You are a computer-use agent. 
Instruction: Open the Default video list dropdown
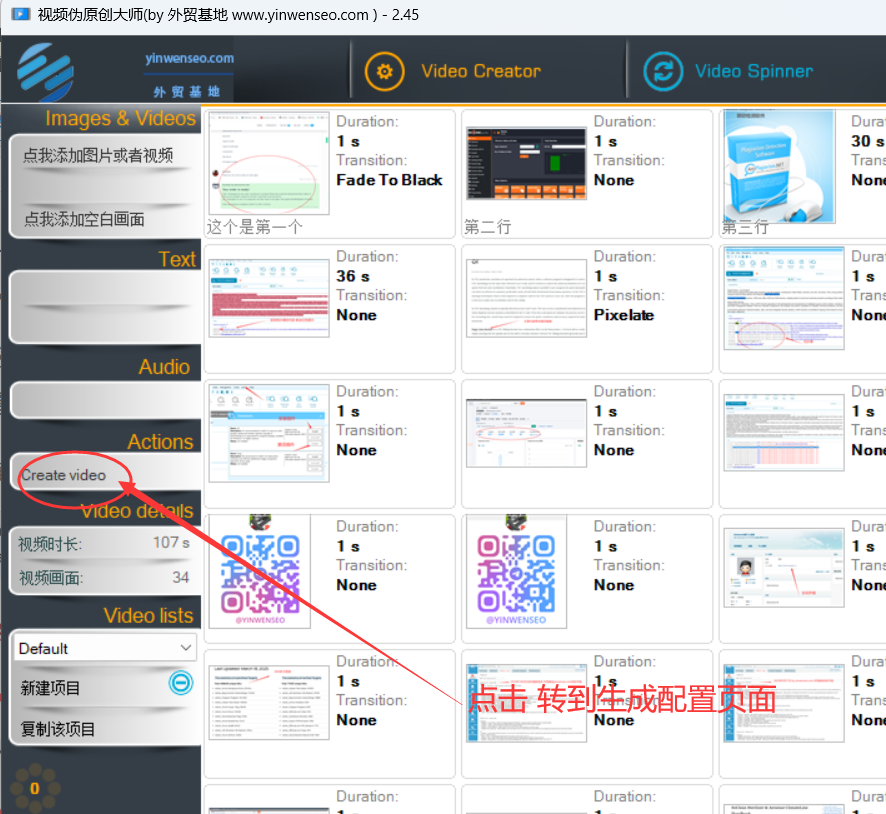pos(104,648)
